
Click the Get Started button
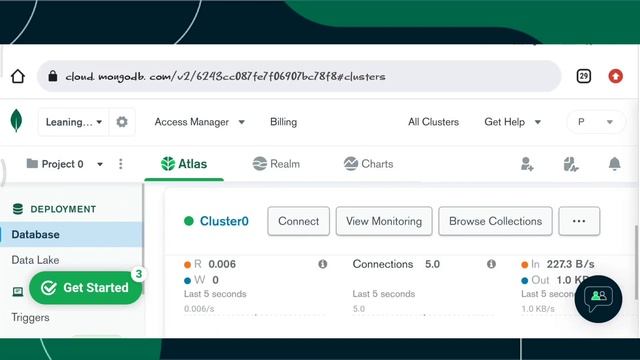(x=86, y=288)
